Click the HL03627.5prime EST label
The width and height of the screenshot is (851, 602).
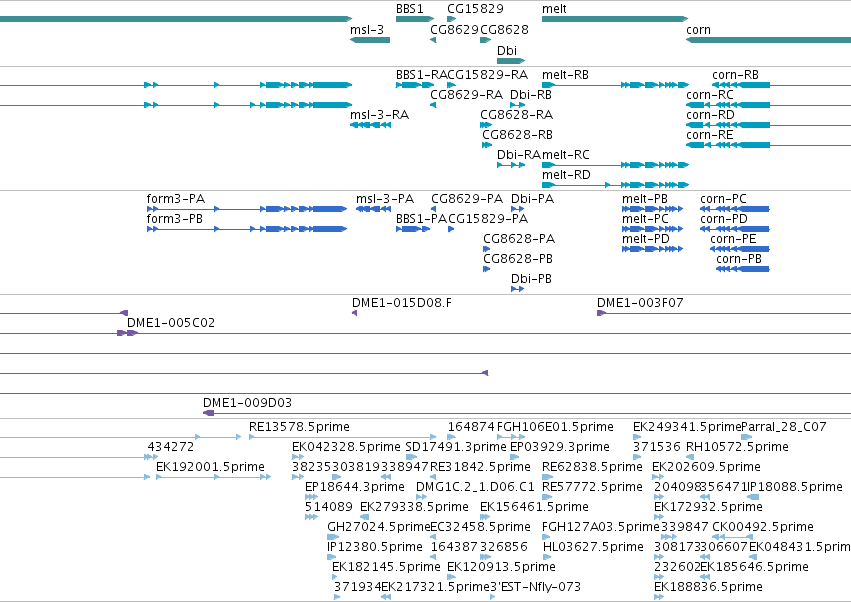coord(593,547)
